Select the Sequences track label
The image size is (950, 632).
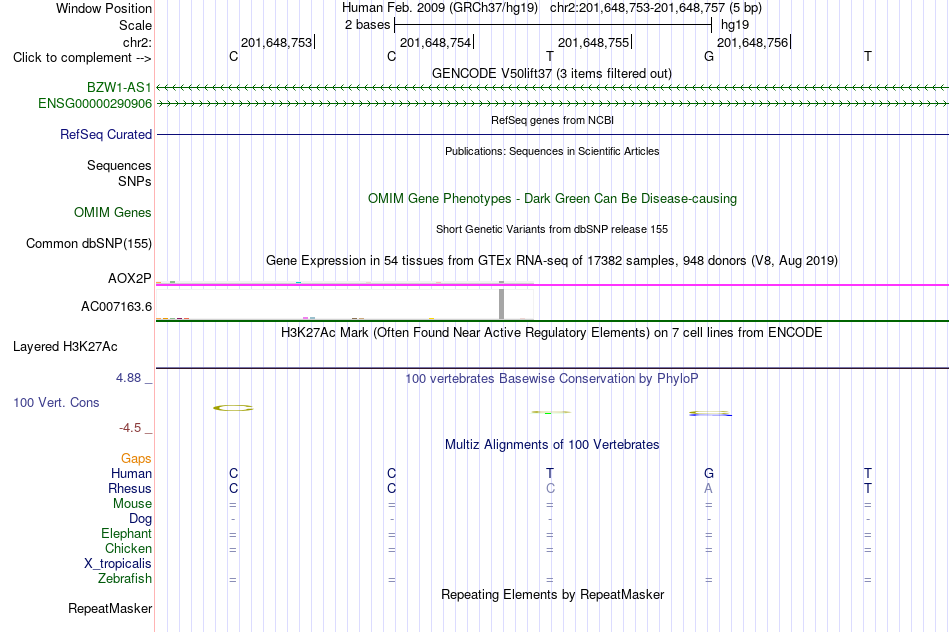pos(119,165)
